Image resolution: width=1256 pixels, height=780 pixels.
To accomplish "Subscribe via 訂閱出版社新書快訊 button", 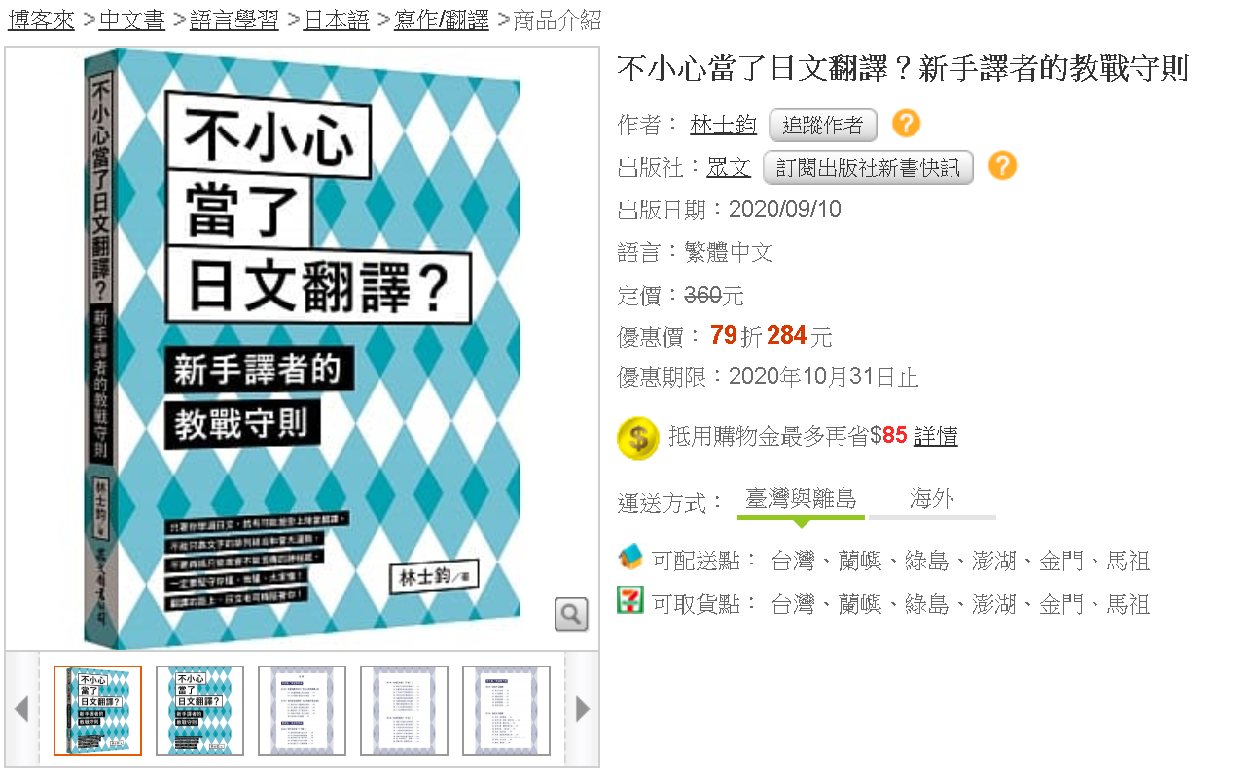I will pos(868,167).
